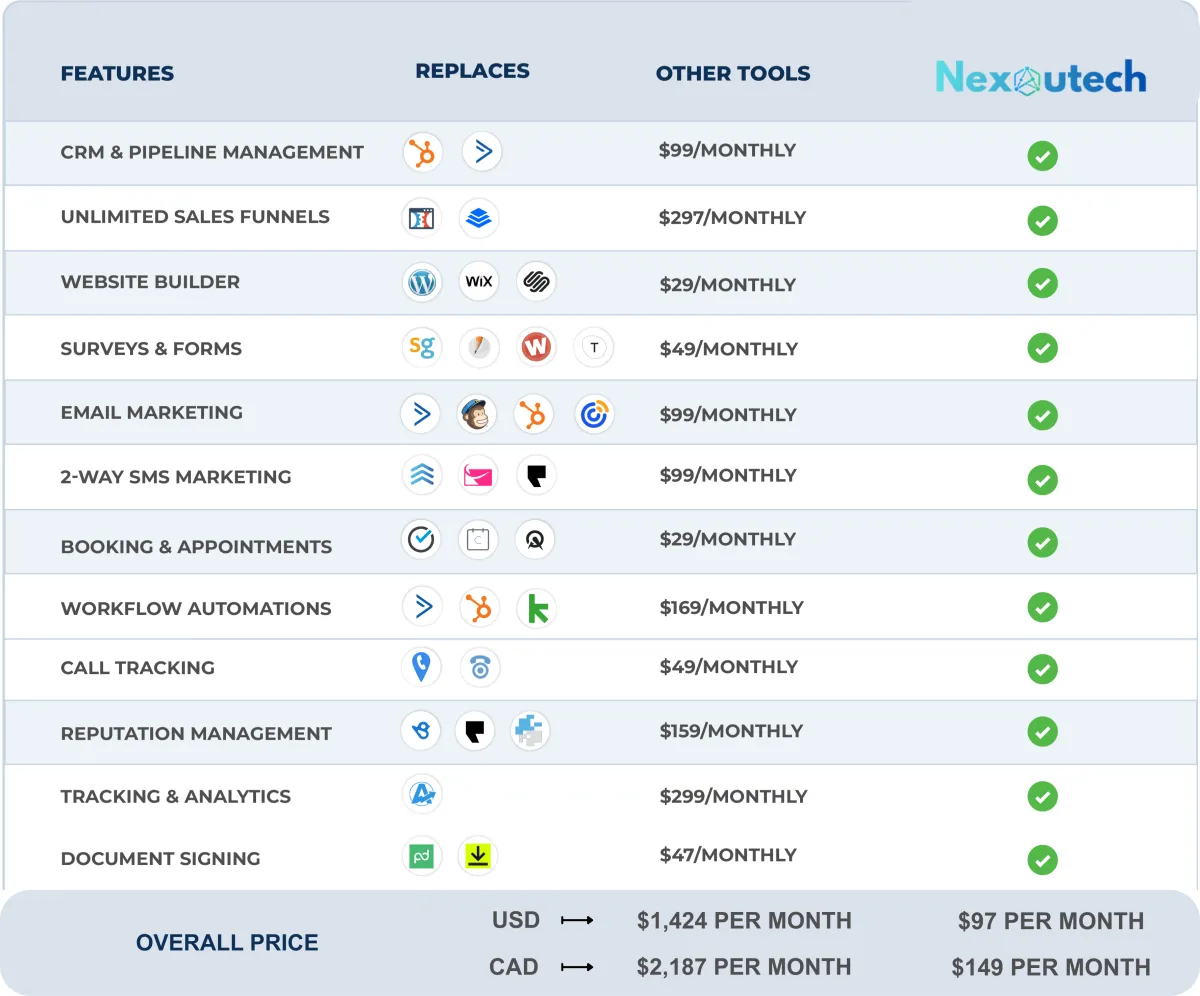Screen dimensions: 1200x996
Task: Click the Squarespace icon
Action: tap(537, 282)
